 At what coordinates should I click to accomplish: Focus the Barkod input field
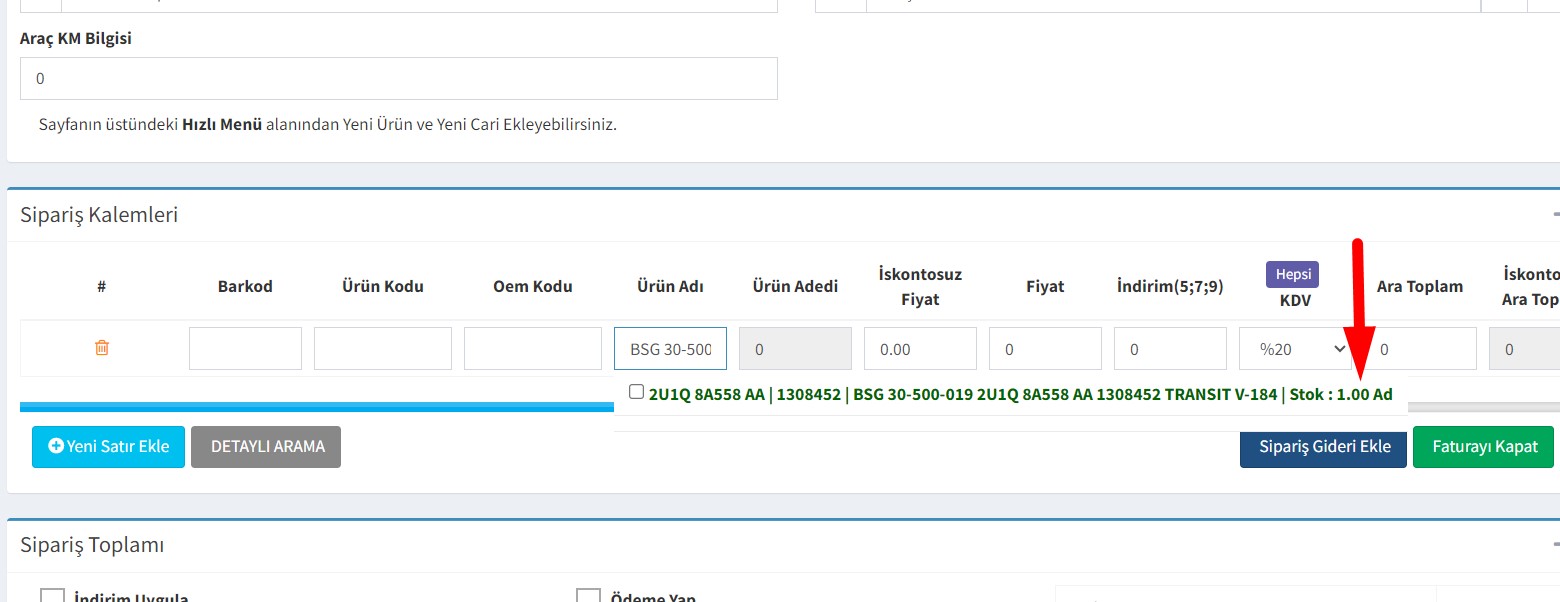[x=245, y=349]
